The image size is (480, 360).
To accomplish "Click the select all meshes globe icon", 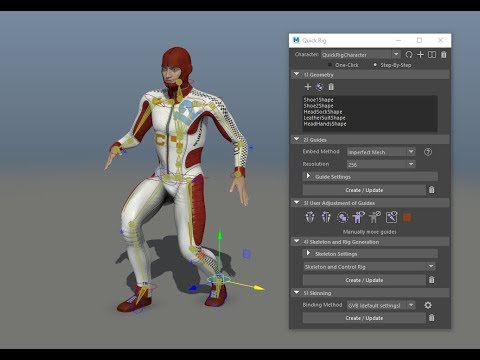I will (x=319, y=87).
